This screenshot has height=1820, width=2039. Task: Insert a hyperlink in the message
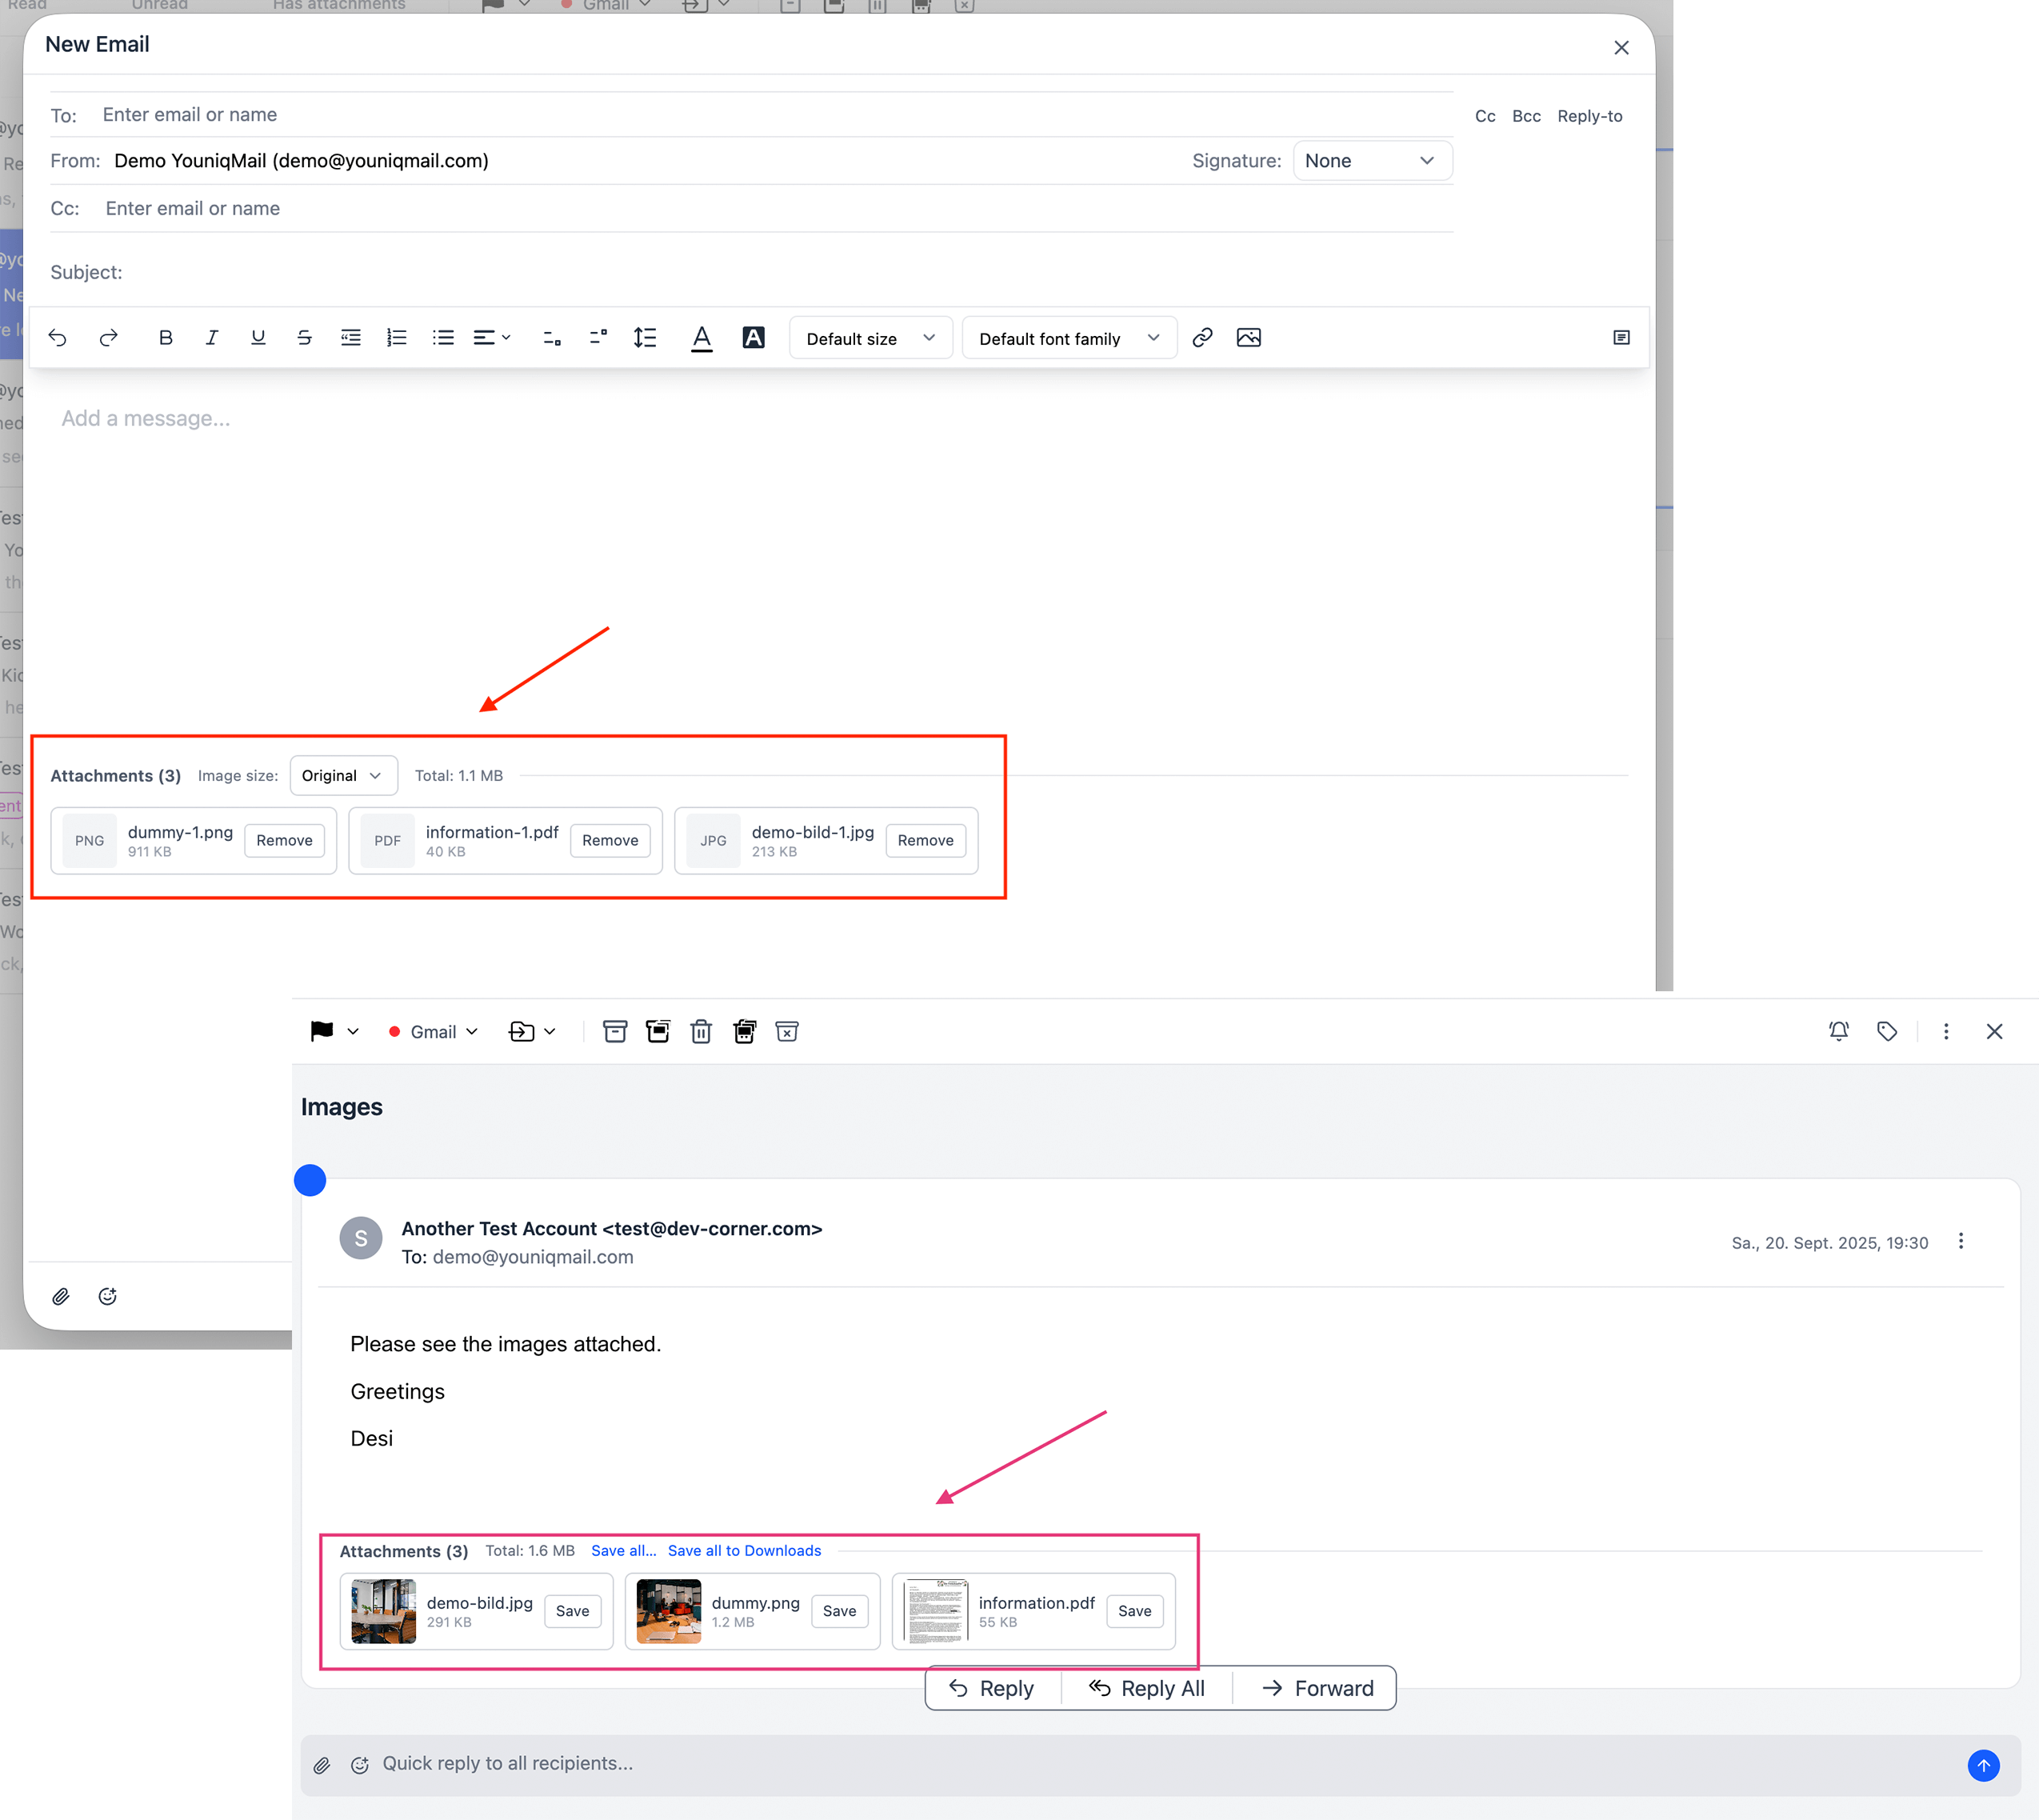click(x=1202, y=338)
